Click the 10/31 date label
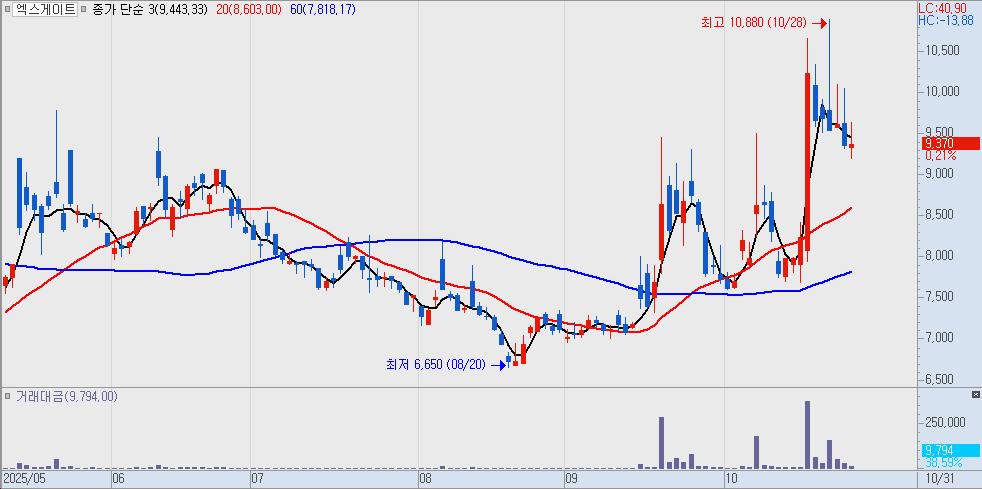The image size is (982, 489). tap(939, 480)
